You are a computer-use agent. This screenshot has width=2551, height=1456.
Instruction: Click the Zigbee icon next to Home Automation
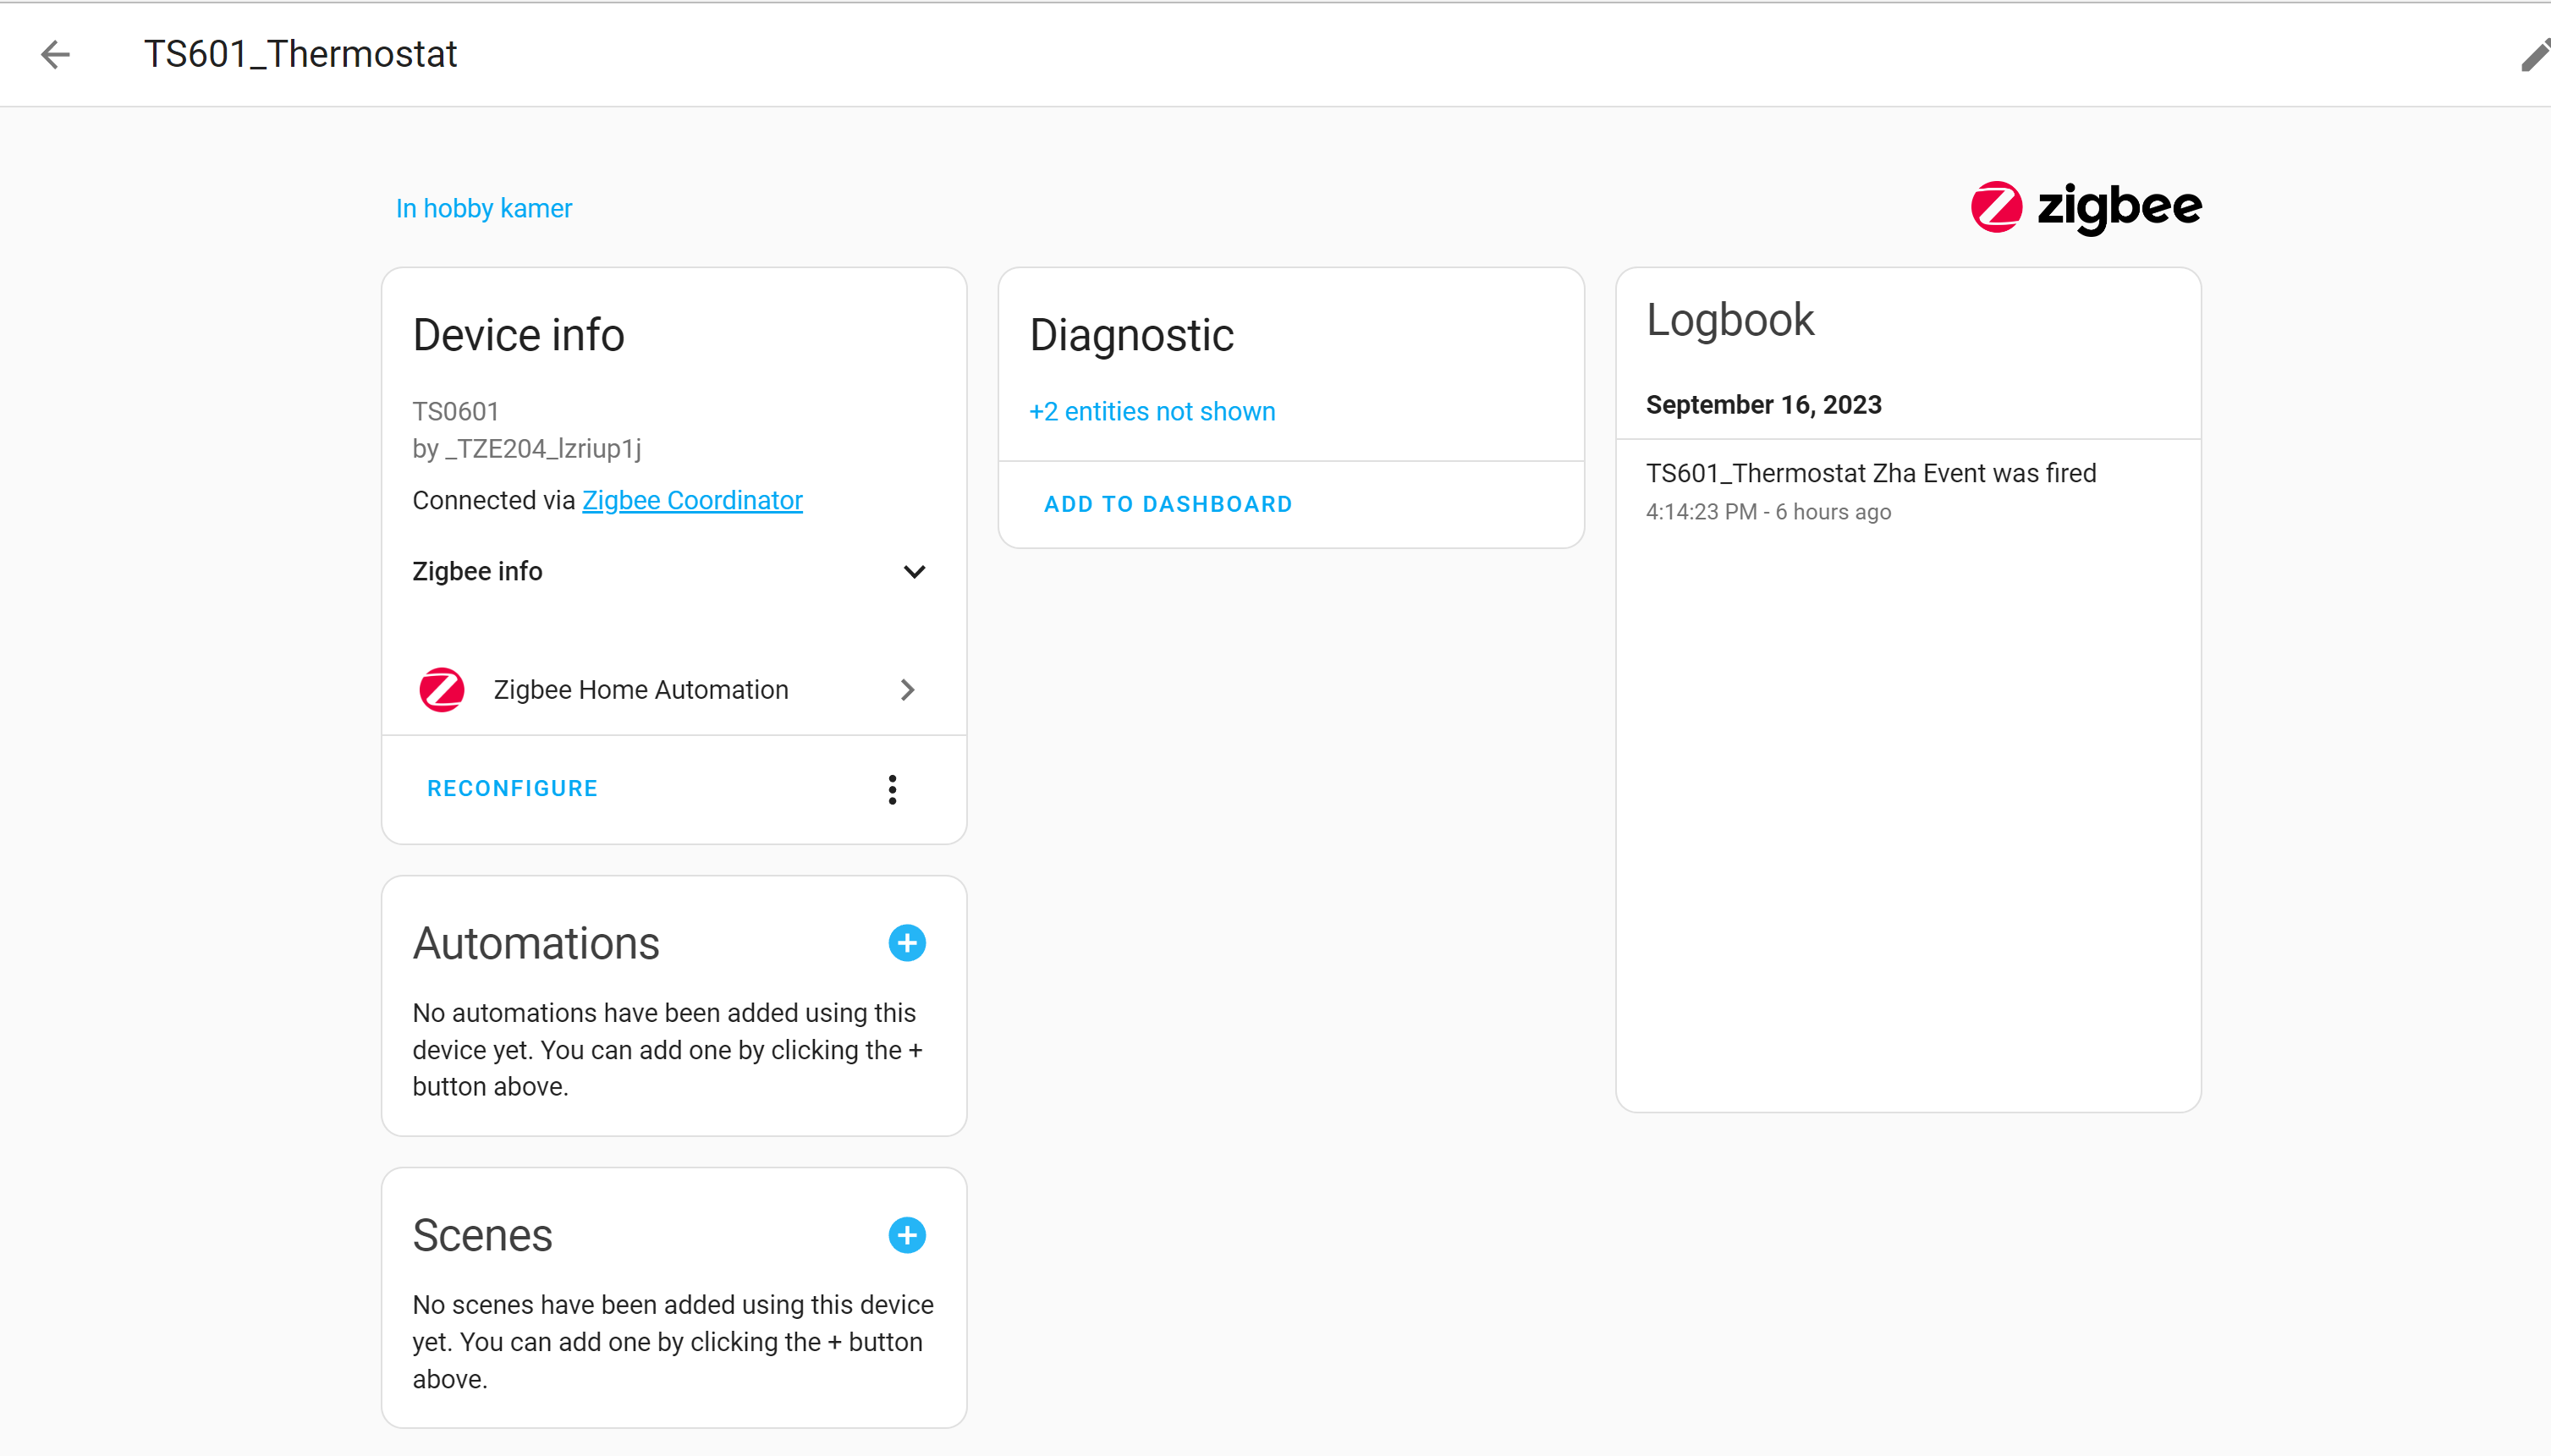tap(441, 689)
